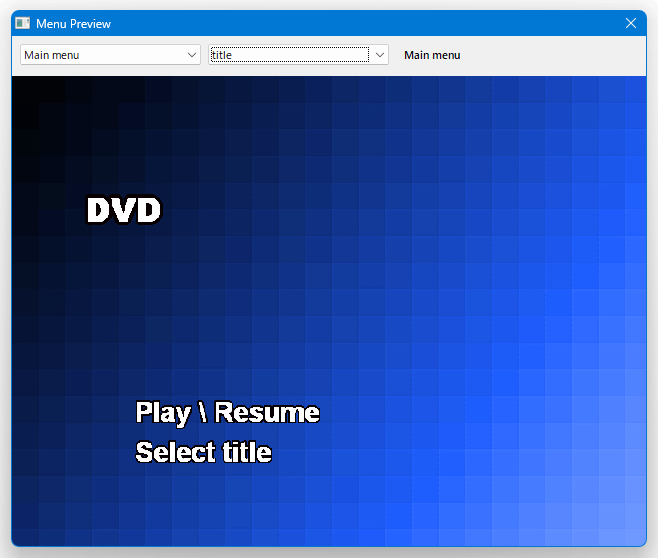The width and height of the screenshot is (658, 558).
Task: Open the Main menu dropdown
Action: (x=110, y=55)
